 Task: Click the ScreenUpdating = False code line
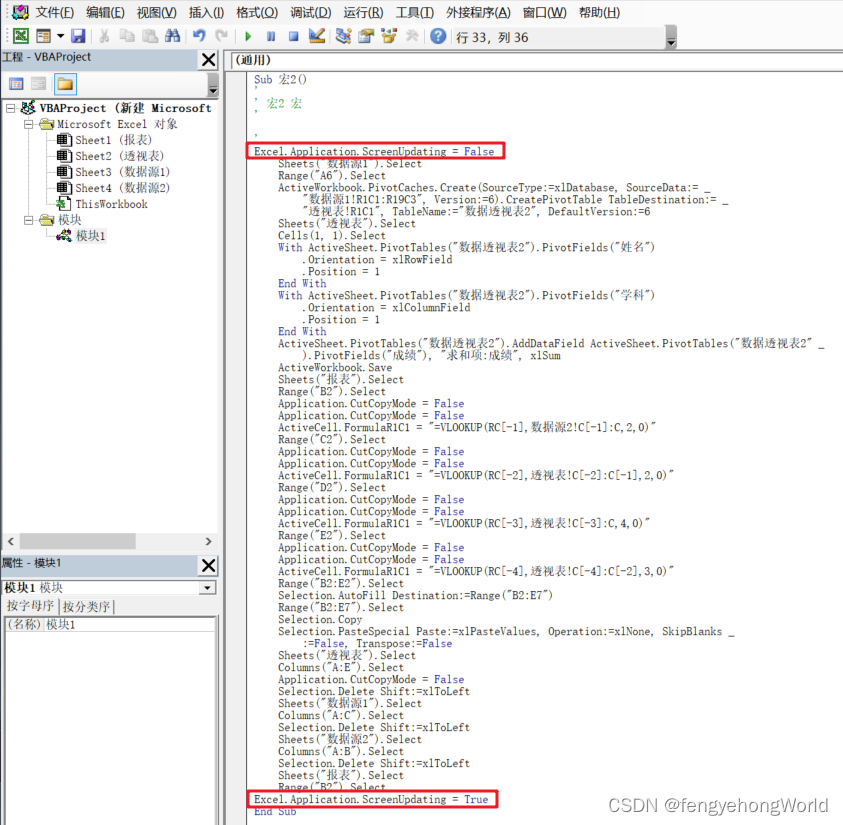click(x=375, y=152)
